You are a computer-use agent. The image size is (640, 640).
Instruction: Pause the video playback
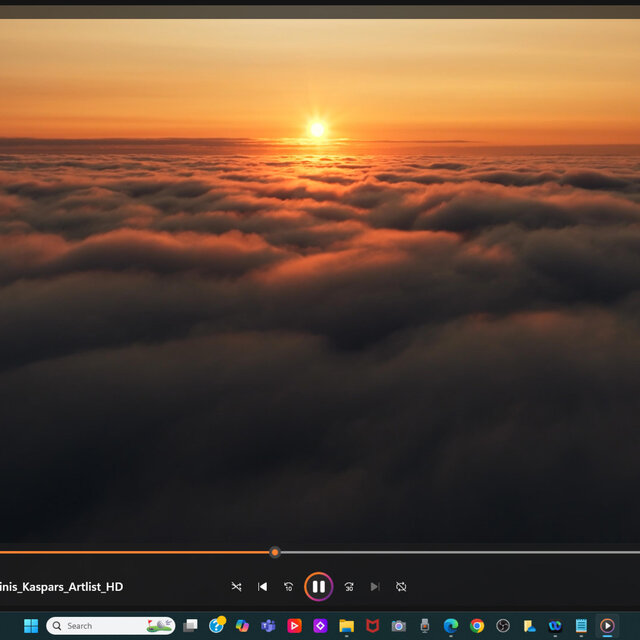[x=318, y=586]
